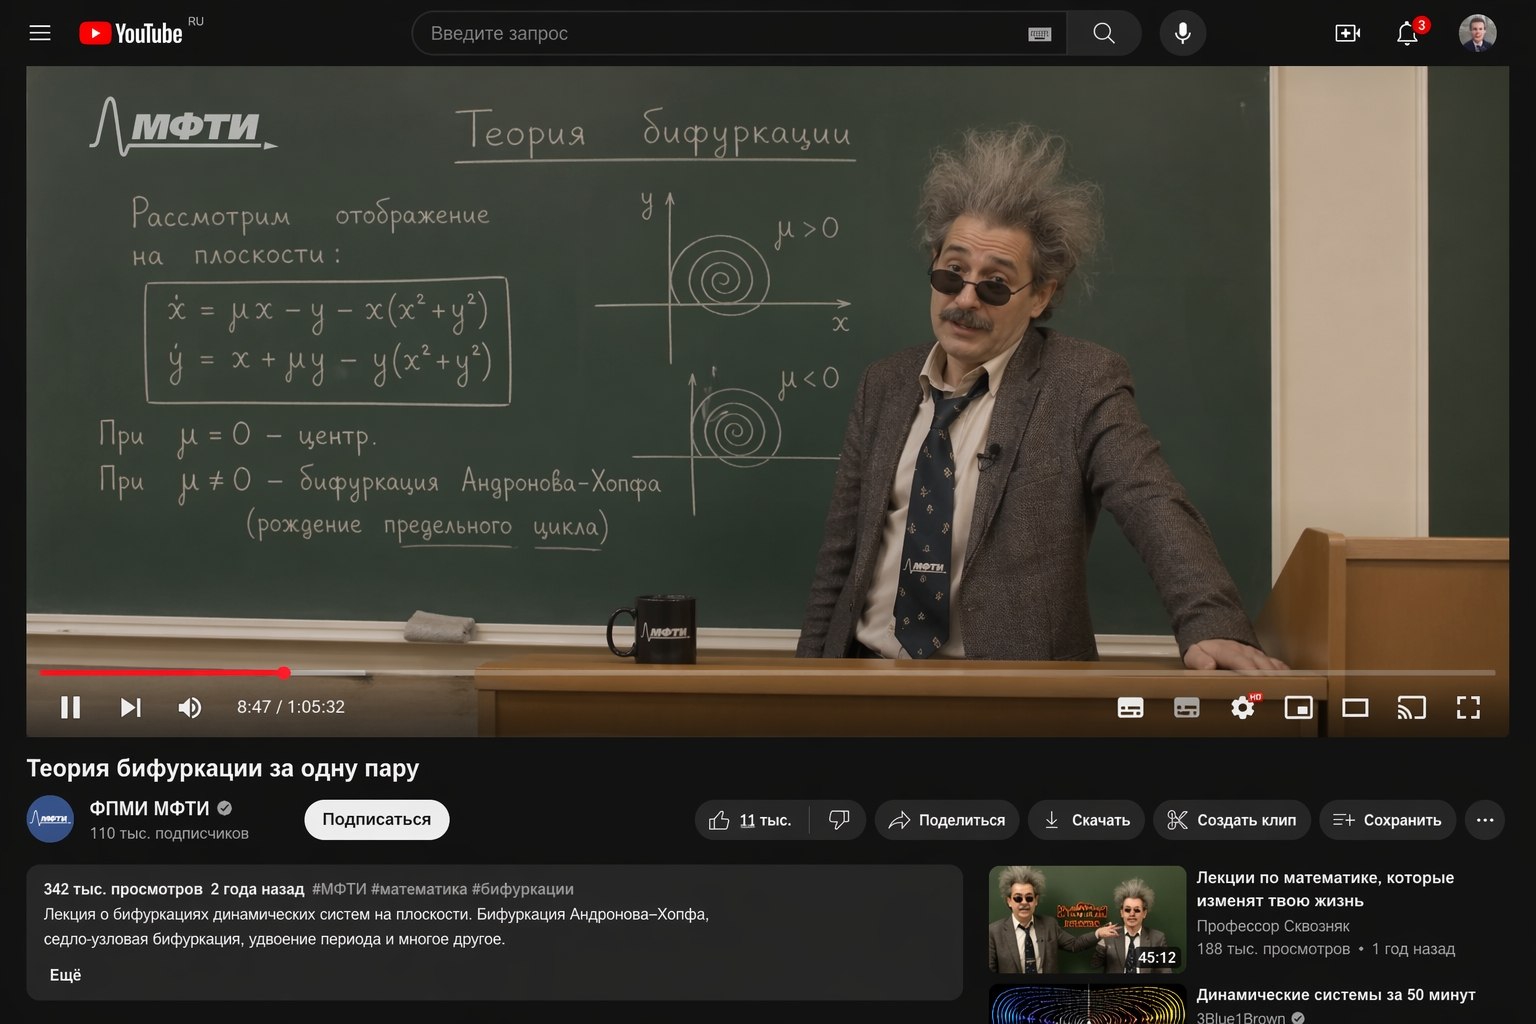1536x1024 pixels.
Task: Toggle the dimmed subtitles icon in player
Action: (1186, 708)
